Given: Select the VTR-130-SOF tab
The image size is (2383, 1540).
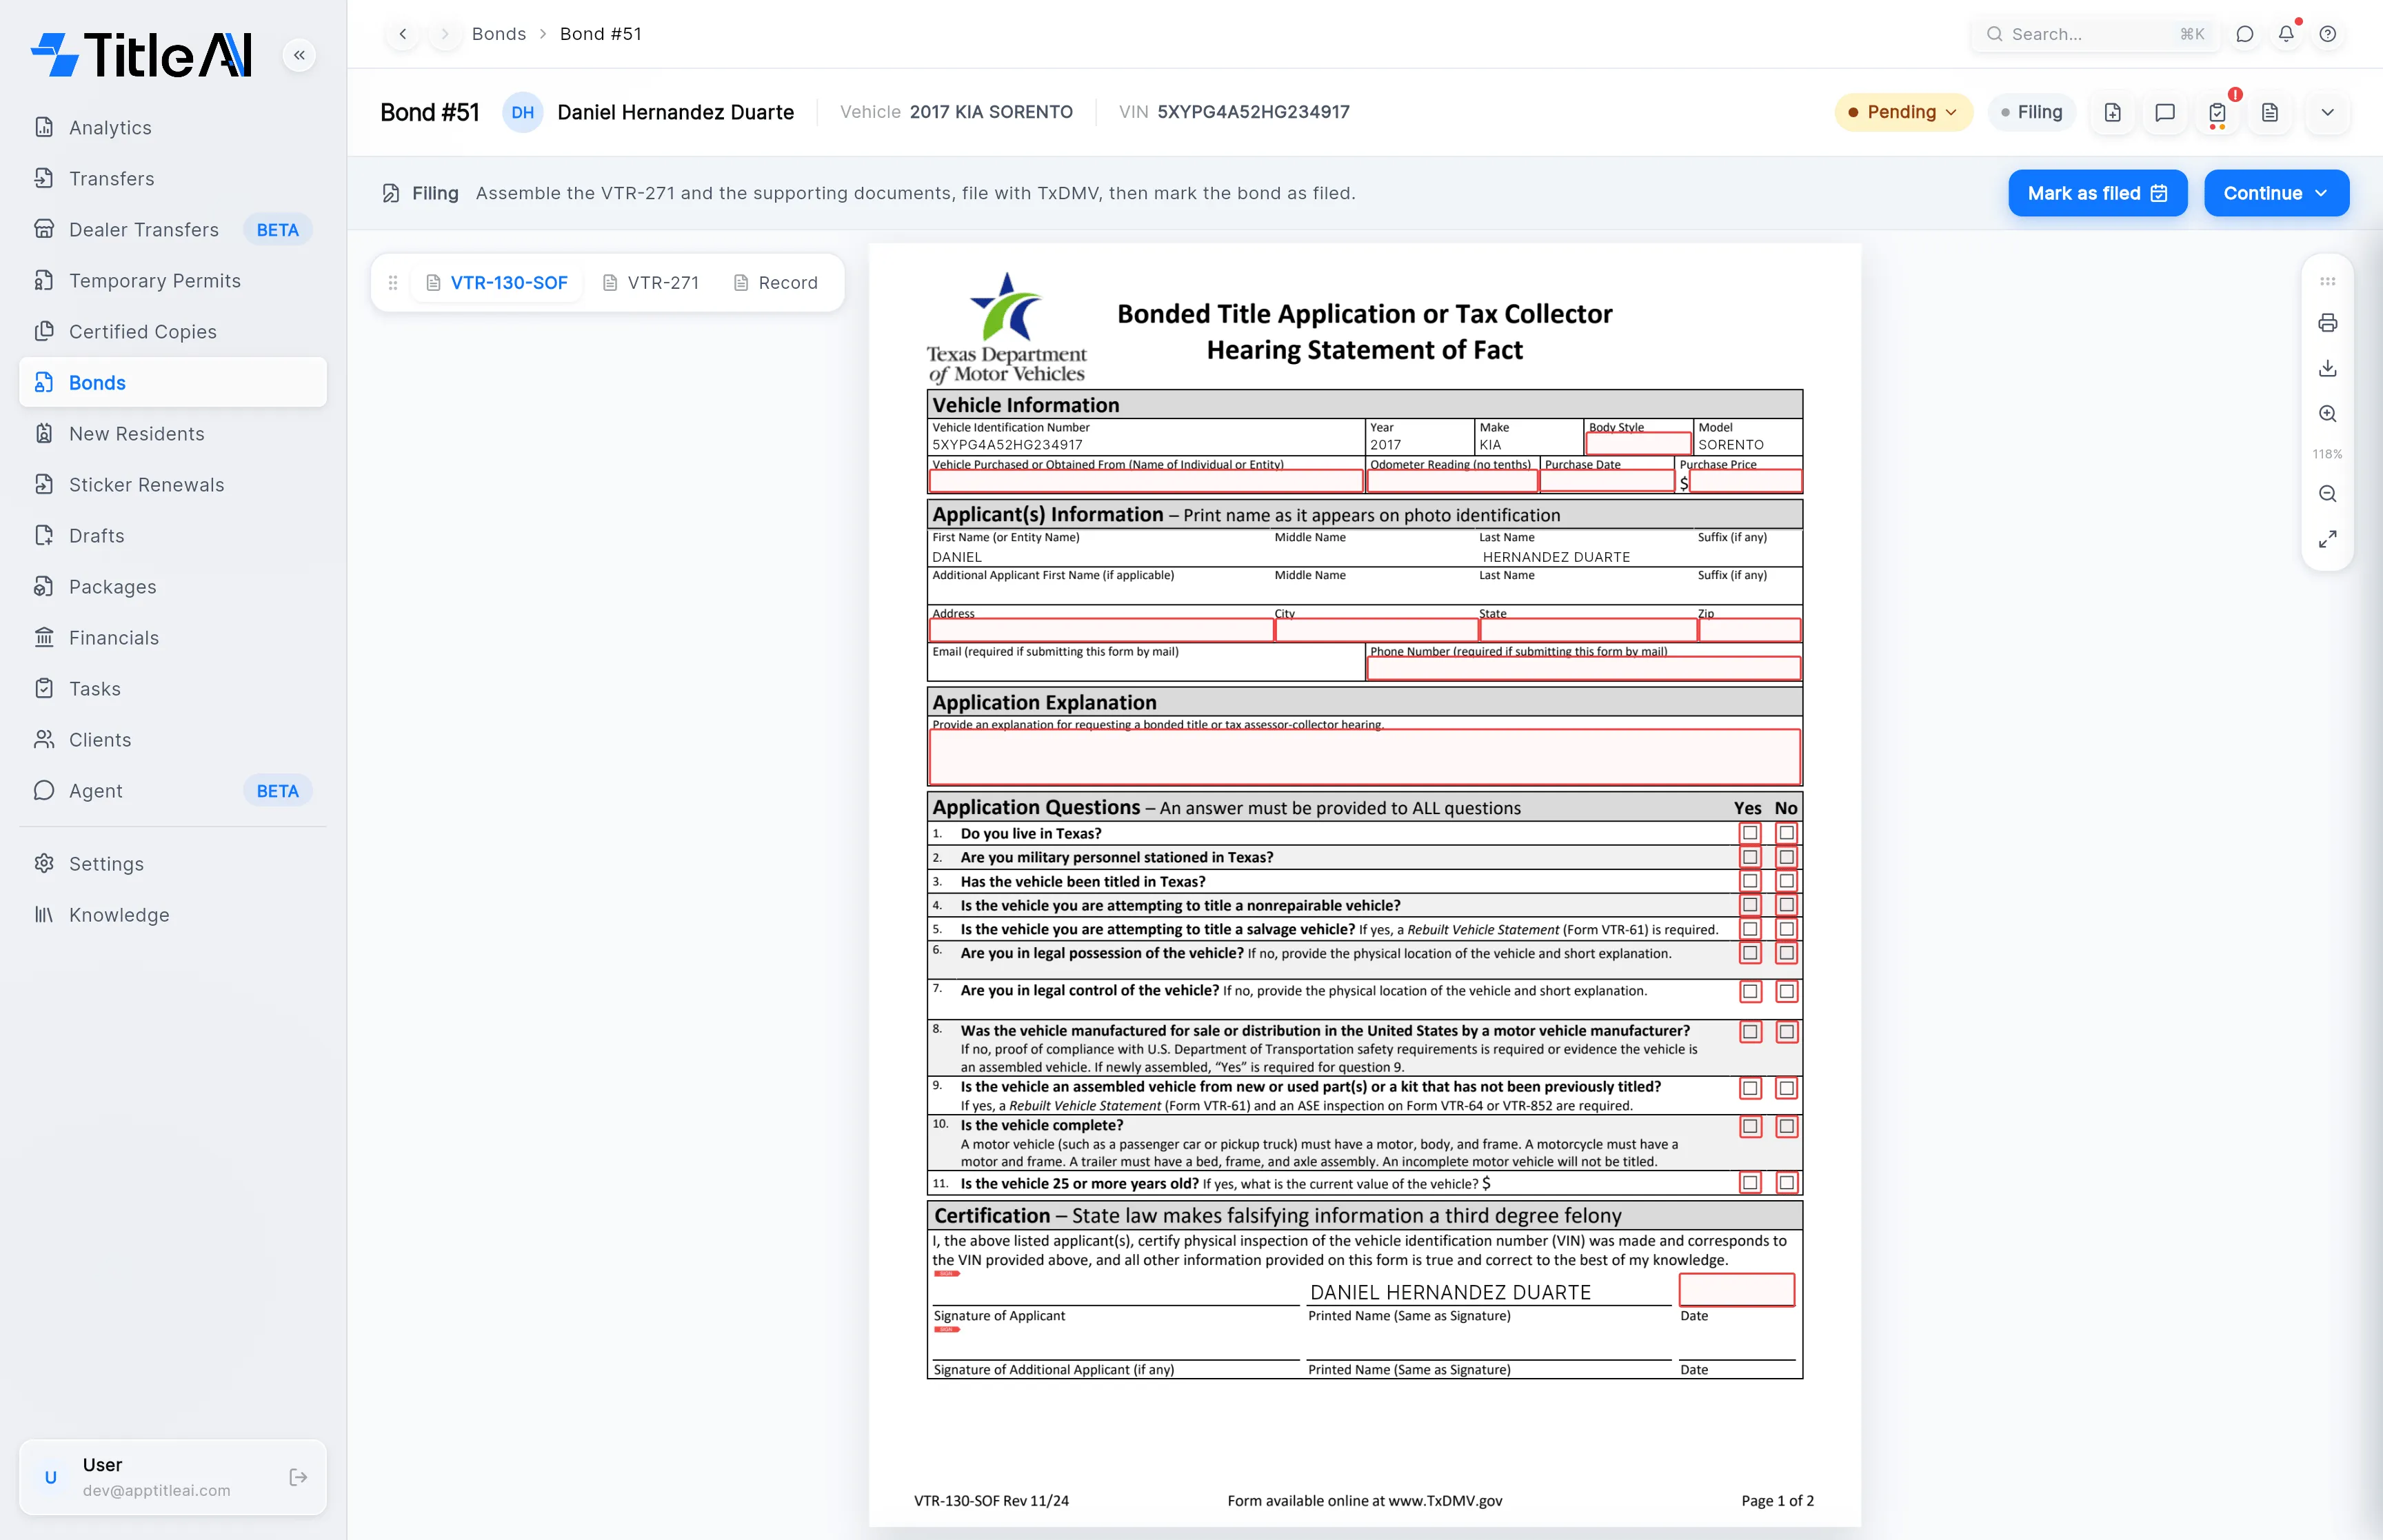Looking at the screenshot, I should click(x=497, y=283).
